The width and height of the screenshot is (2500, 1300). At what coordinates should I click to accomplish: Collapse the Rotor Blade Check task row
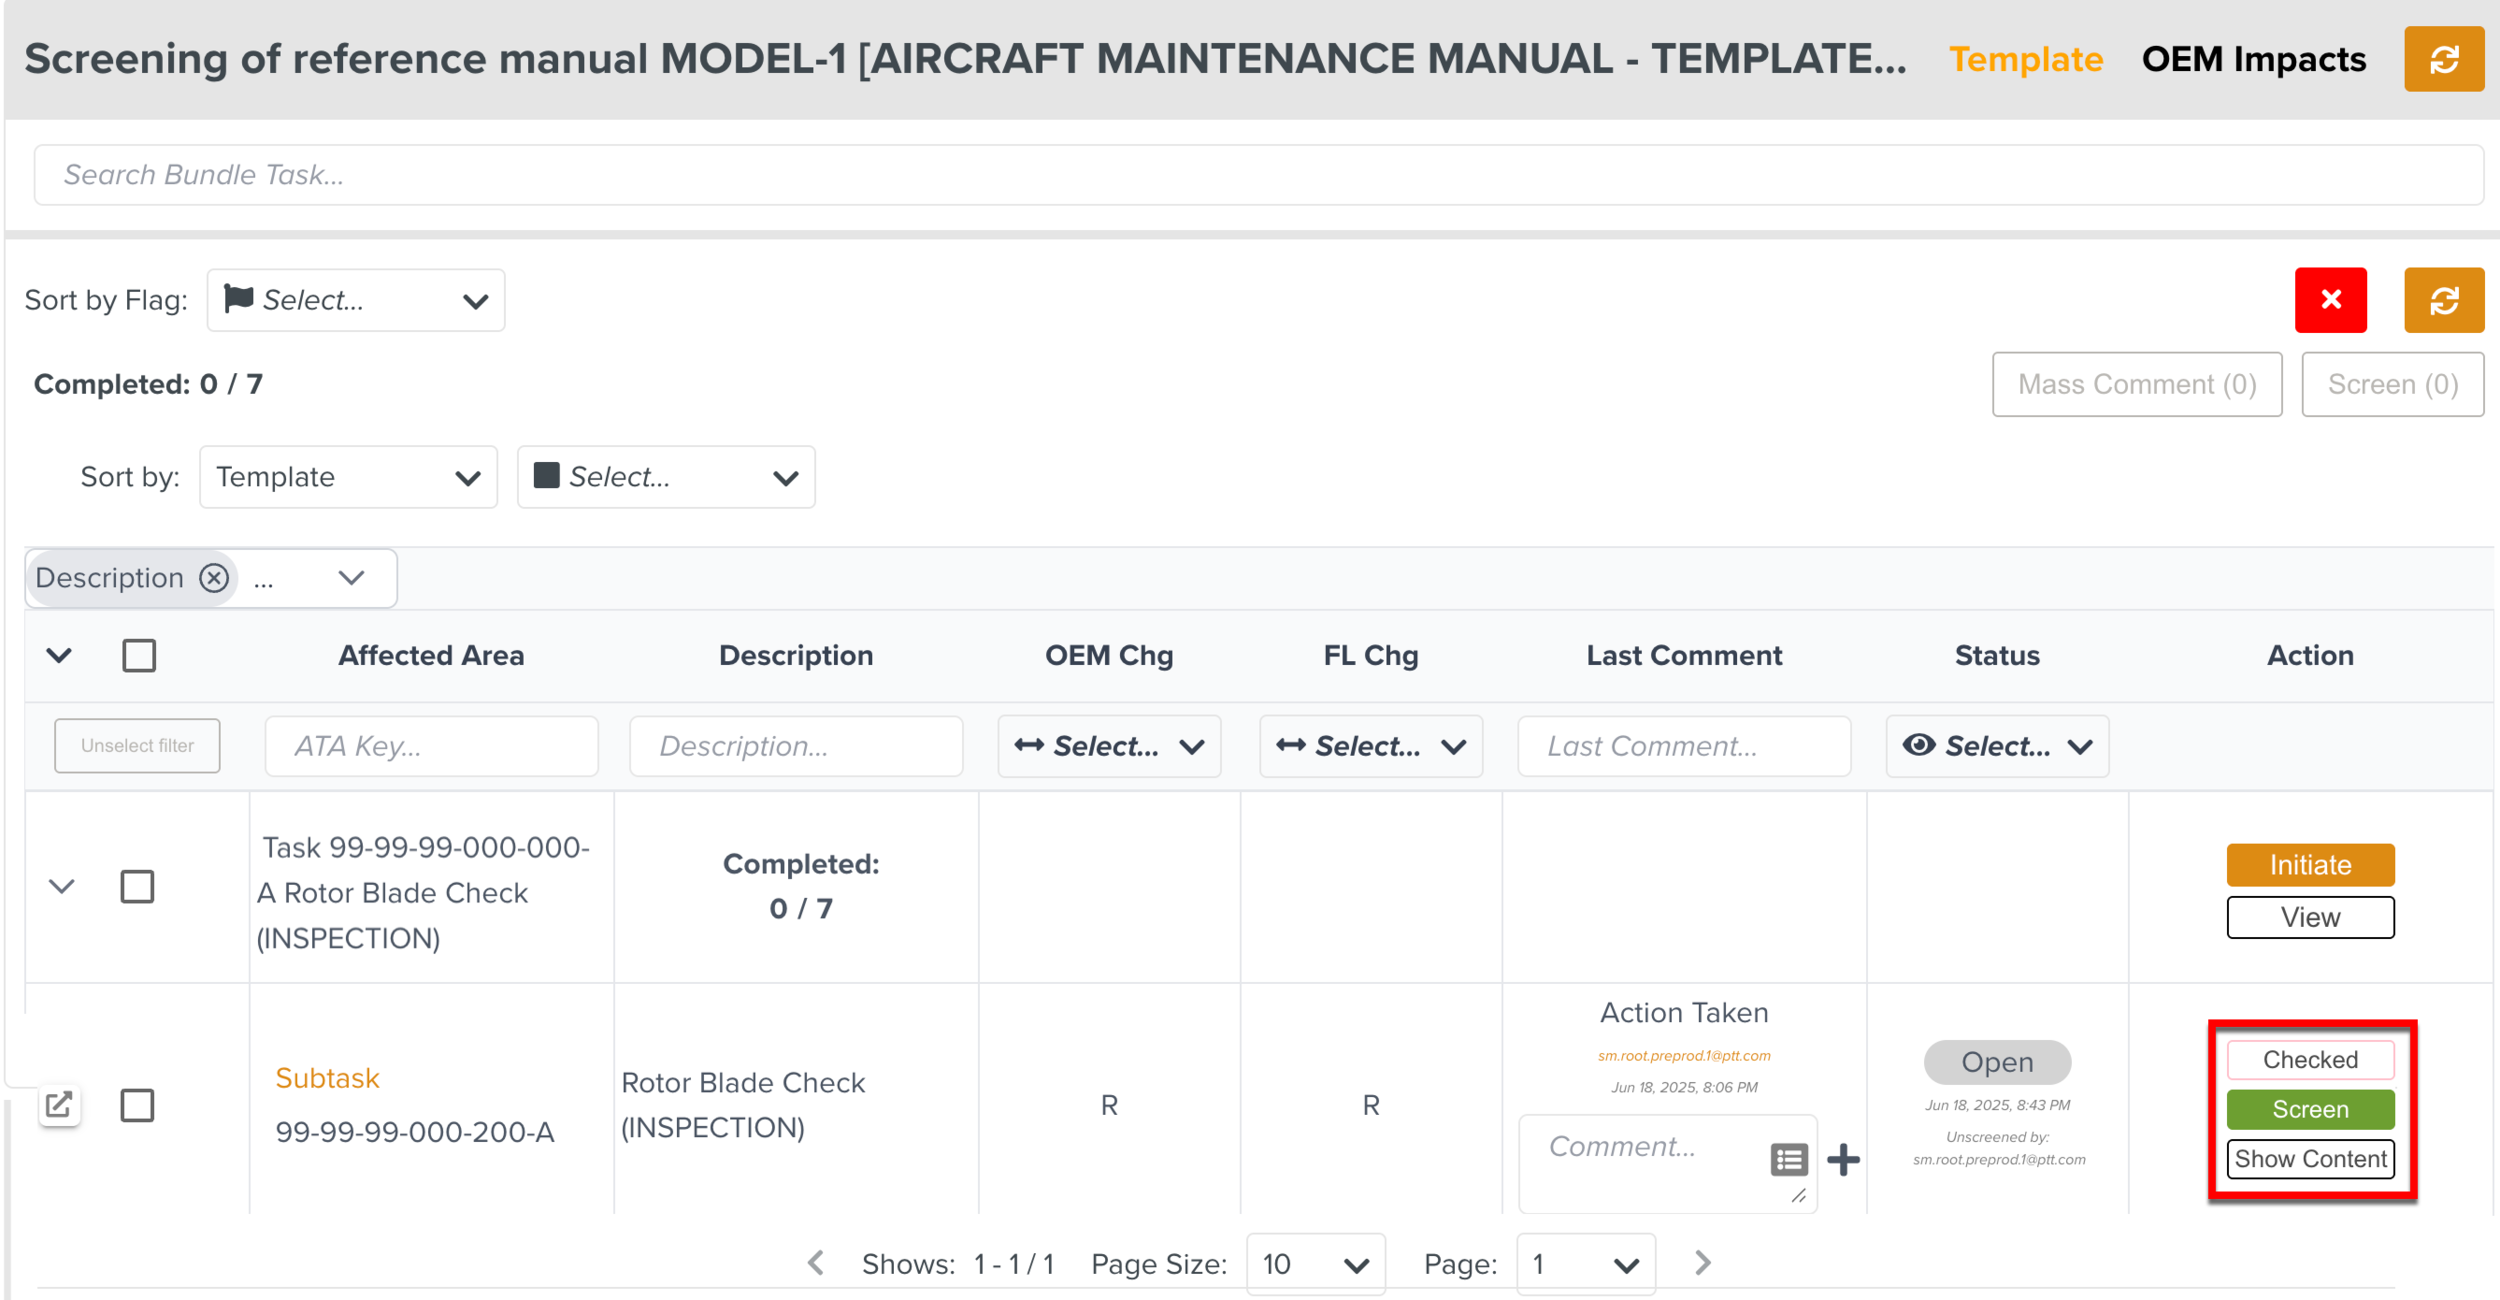pyautogui.click(x=62, y=887)
